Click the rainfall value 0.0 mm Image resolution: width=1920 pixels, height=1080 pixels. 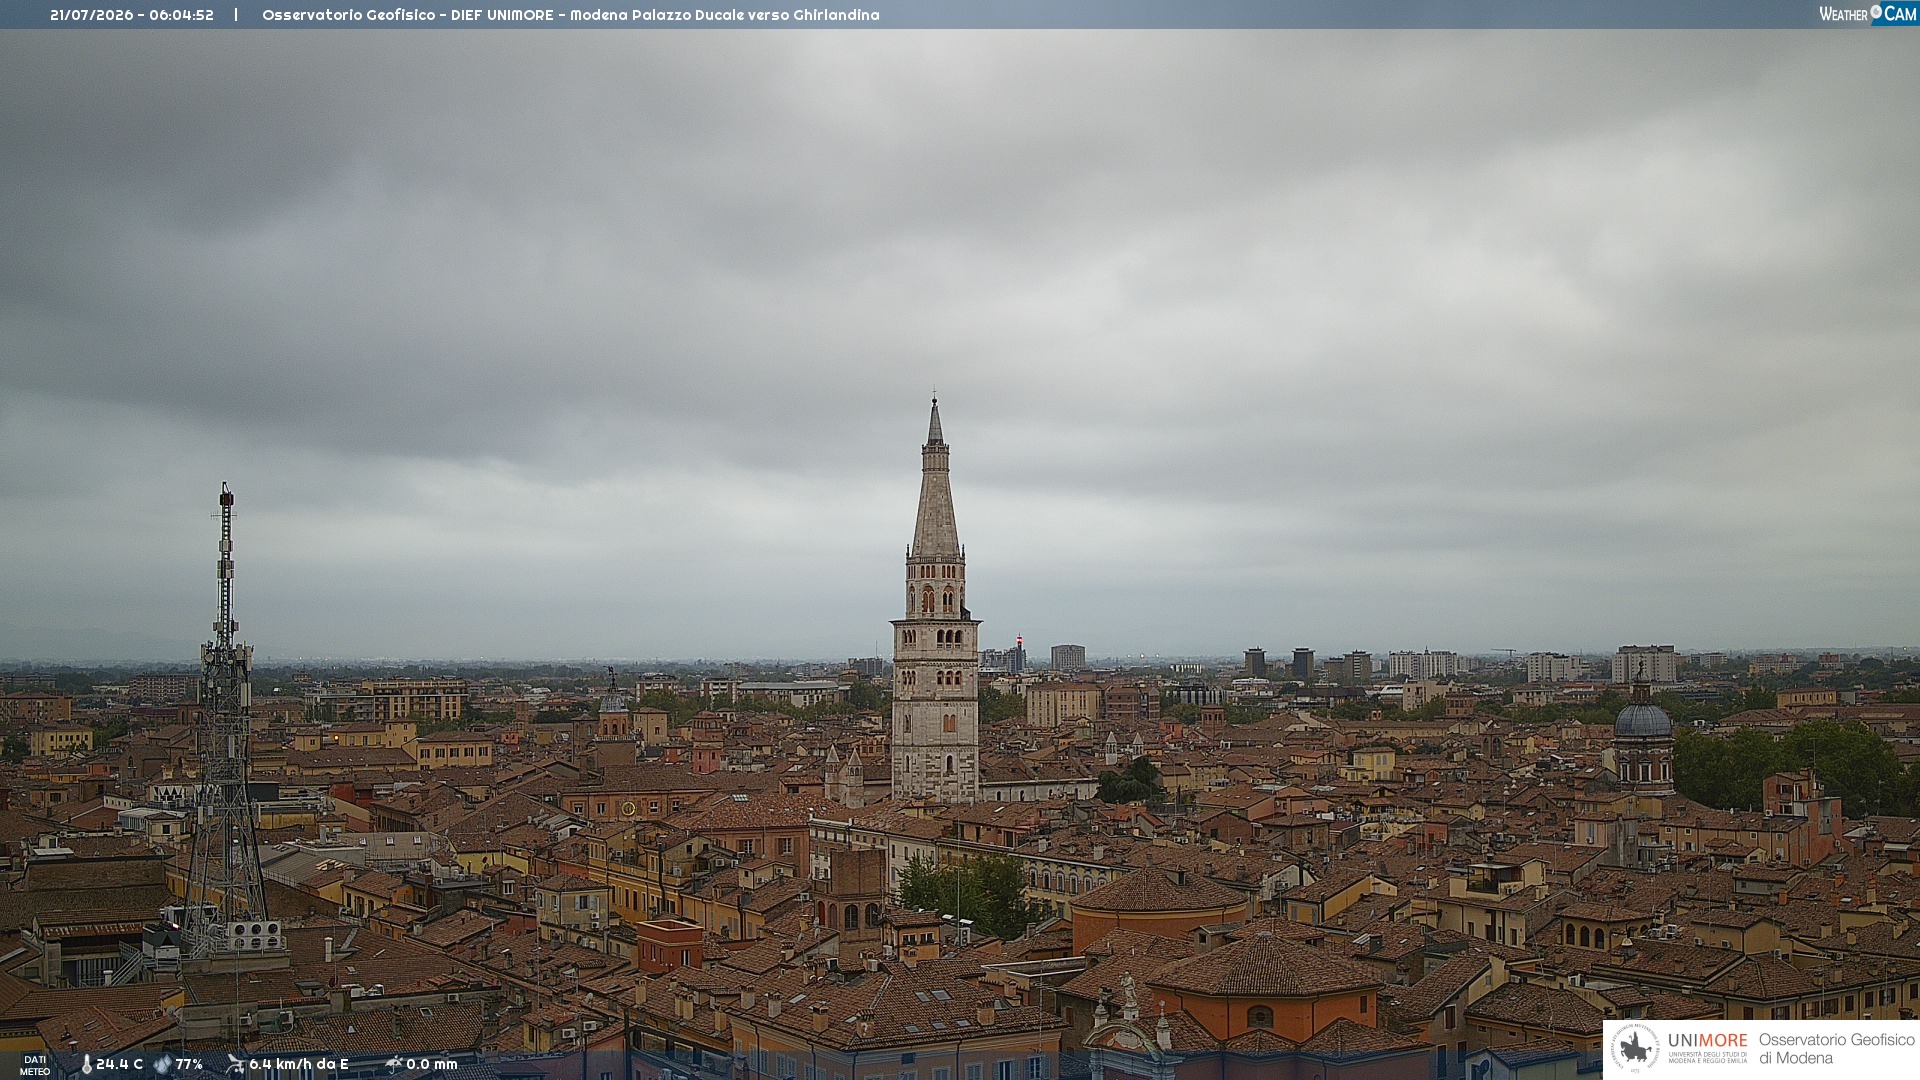point(432,1065)
